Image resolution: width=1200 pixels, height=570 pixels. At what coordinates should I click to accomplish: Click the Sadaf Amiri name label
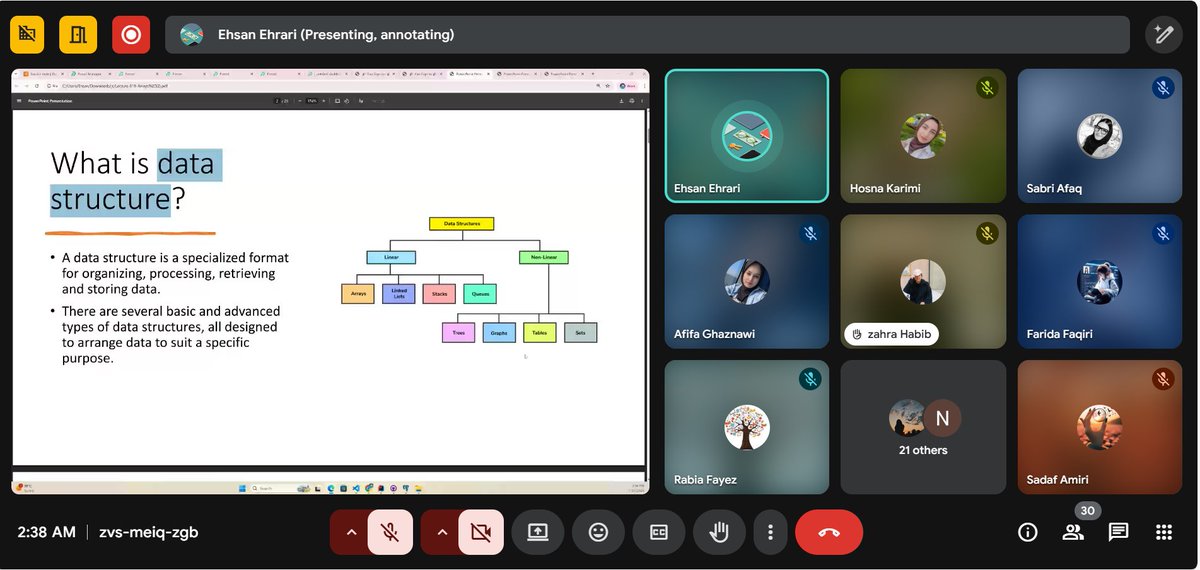click(1059, 480)
